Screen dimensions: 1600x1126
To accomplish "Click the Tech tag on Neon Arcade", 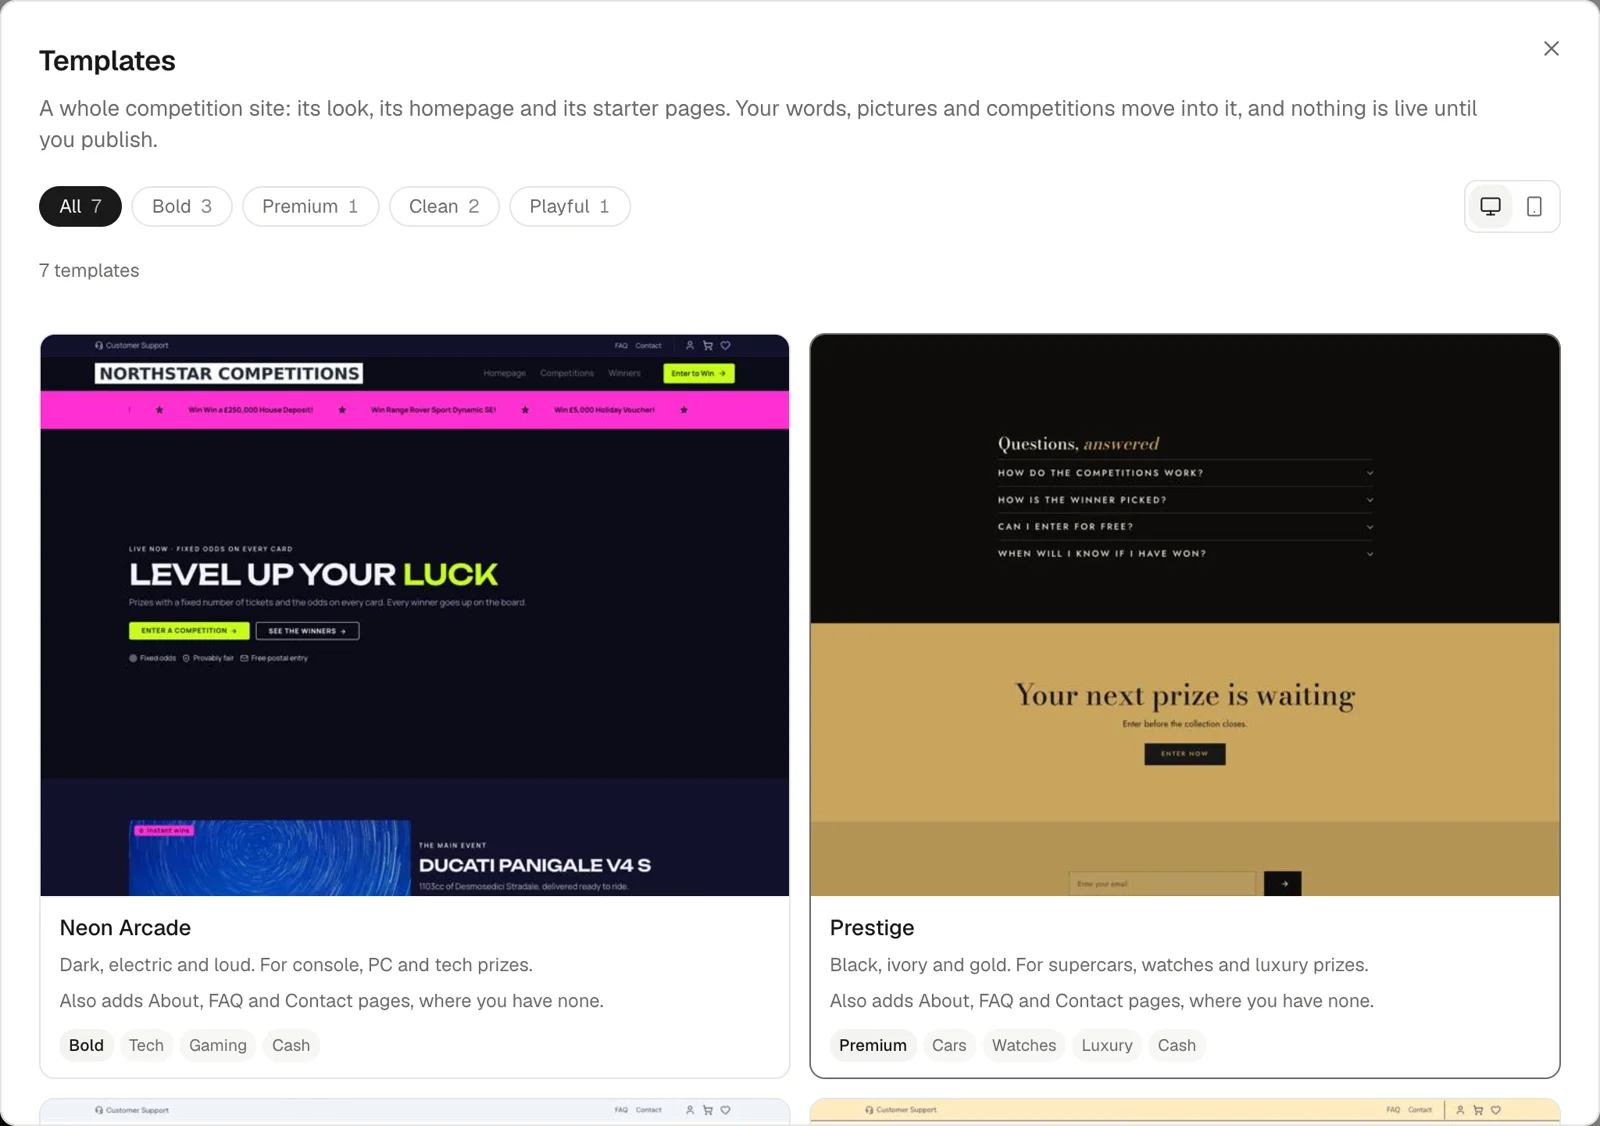I will (146, 1045).
